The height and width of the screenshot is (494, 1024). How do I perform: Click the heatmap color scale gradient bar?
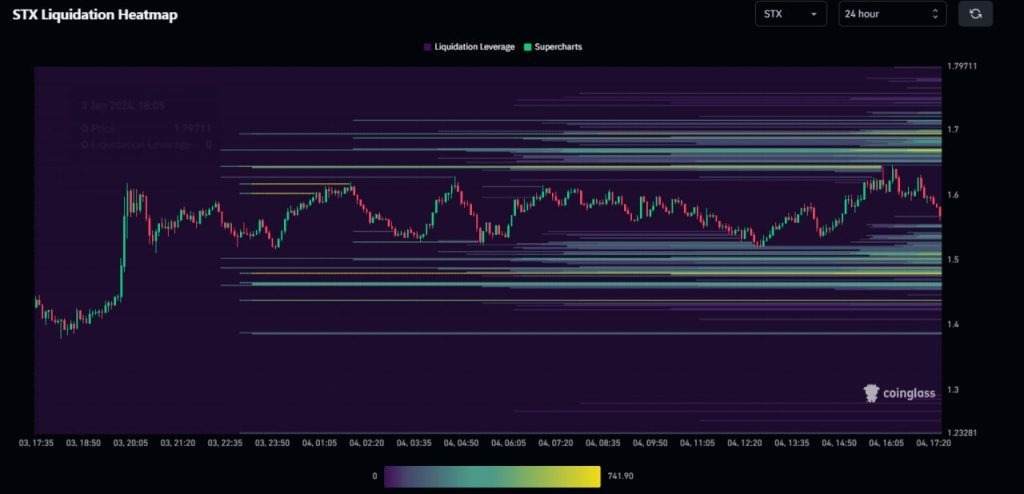click(x=492, y=476)
